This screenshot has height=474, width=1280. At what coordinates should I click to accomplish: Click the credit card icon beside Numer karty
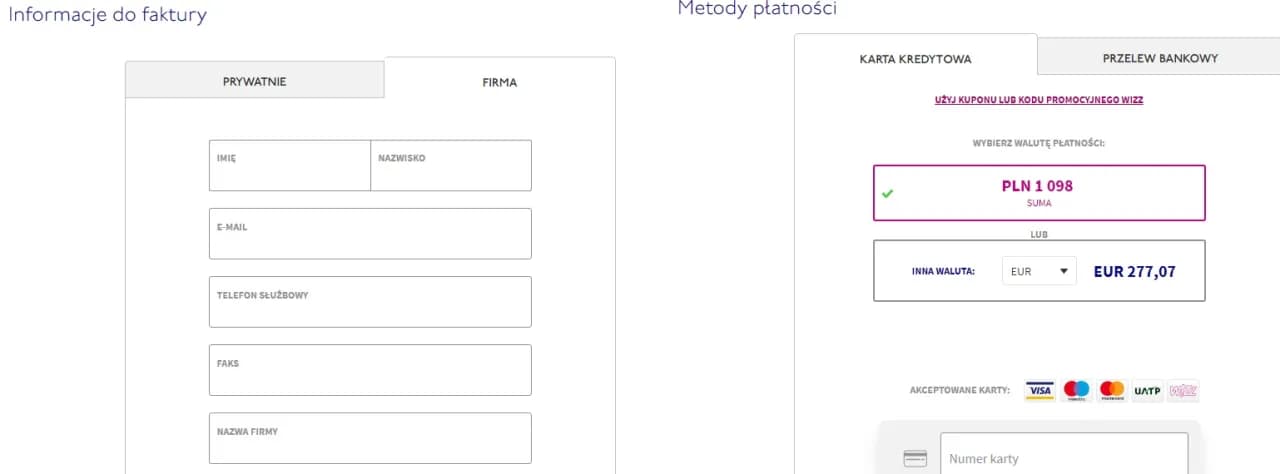(915, 459)
